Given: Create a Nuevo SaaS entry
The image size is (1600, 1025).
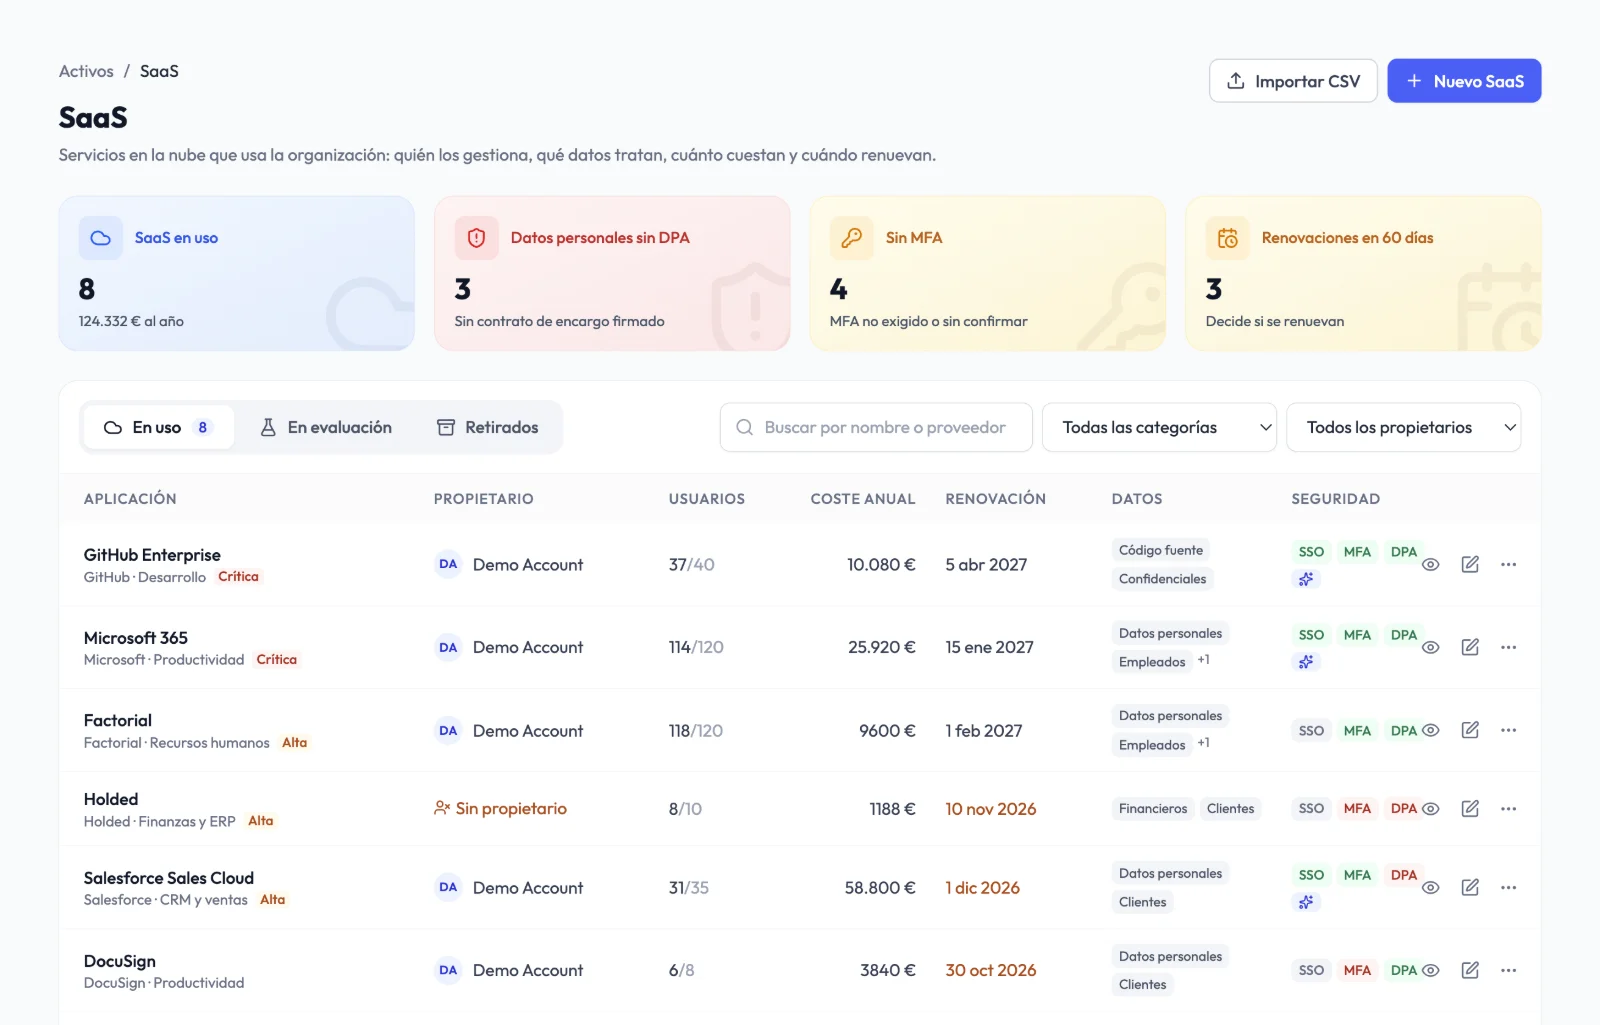Looking at the screenshot, I should coord(1464,81).
